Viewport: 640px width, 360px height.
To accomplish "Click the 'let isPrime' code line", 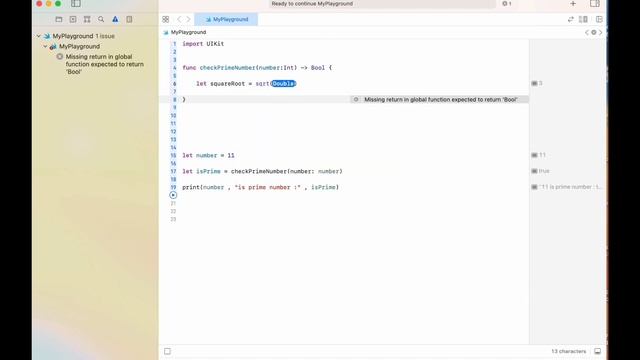I will pyautogui.click(x=262, y=171).
